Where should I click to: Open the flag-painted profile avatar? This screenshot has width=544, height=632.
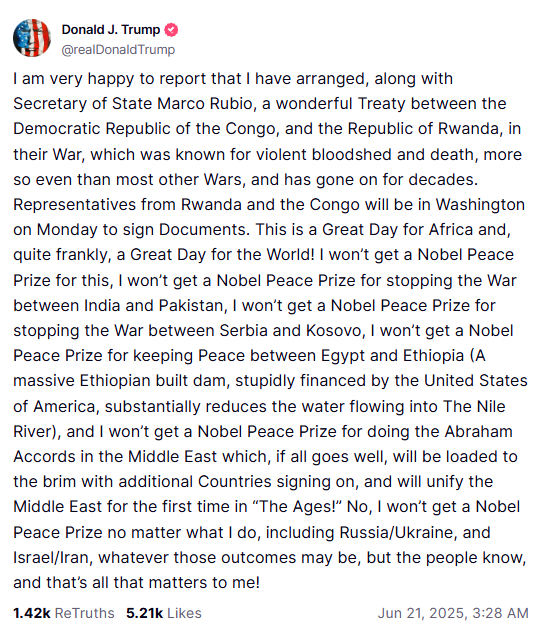[32, 38]
